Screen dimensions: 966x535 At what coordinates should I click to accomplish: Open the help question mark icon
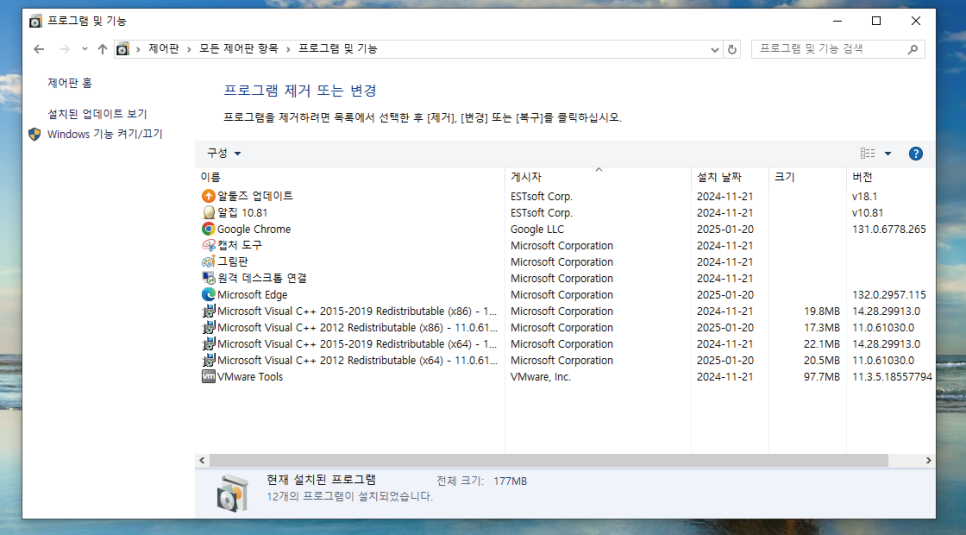pos(915,153)
